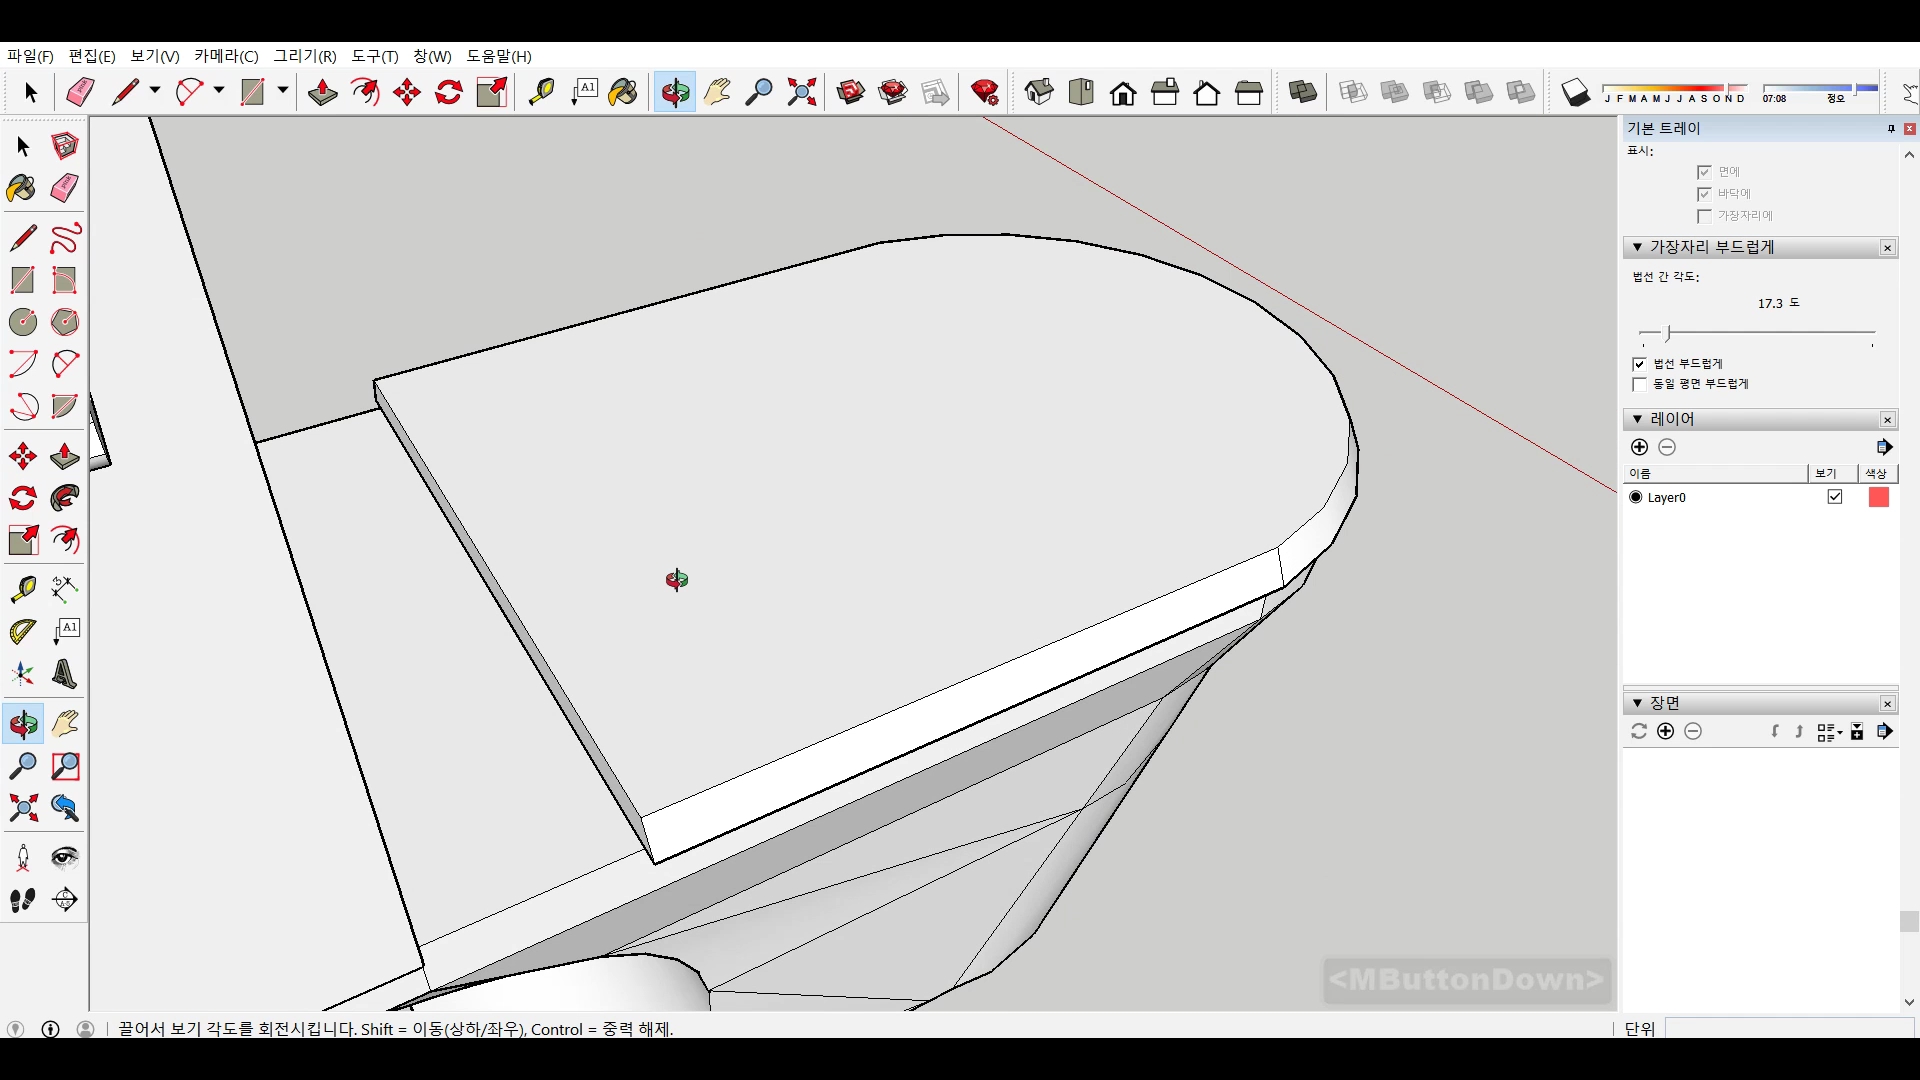The height and width of the screenshot is (1080, 1920).
Task: Click the Zoom Extents icon in left toolbar
Action: [x=22, y=808]
